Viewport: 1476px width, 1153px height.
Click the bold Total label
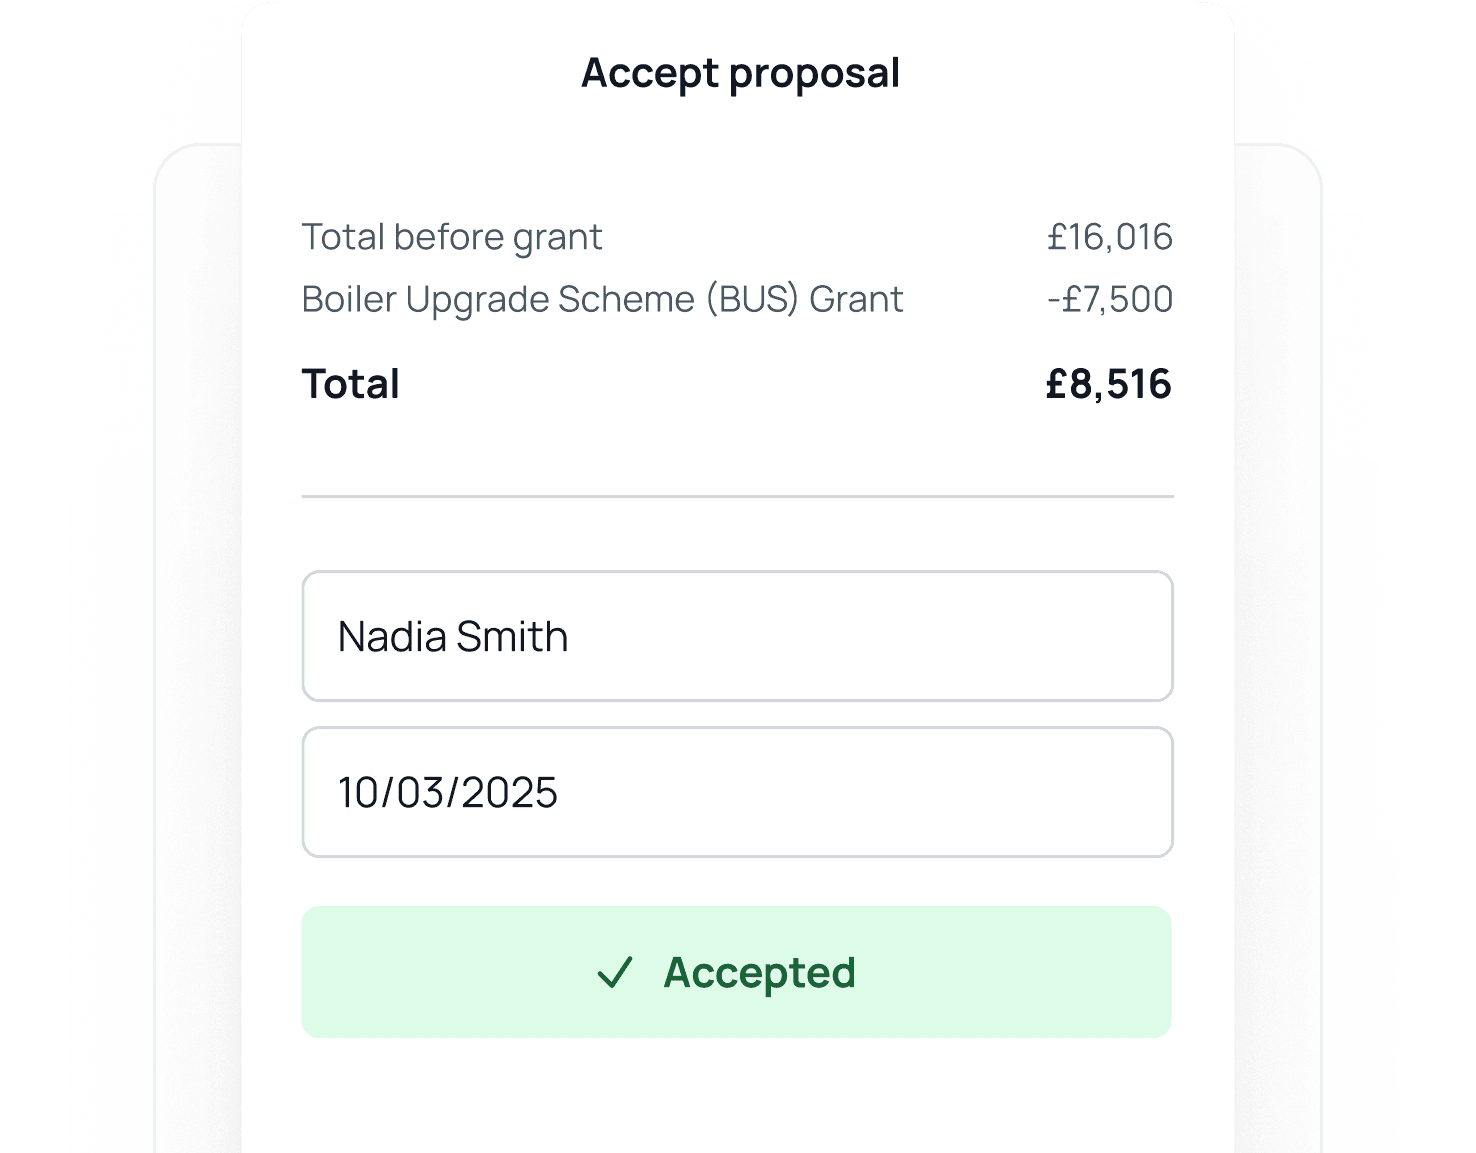tap(351, 385)
